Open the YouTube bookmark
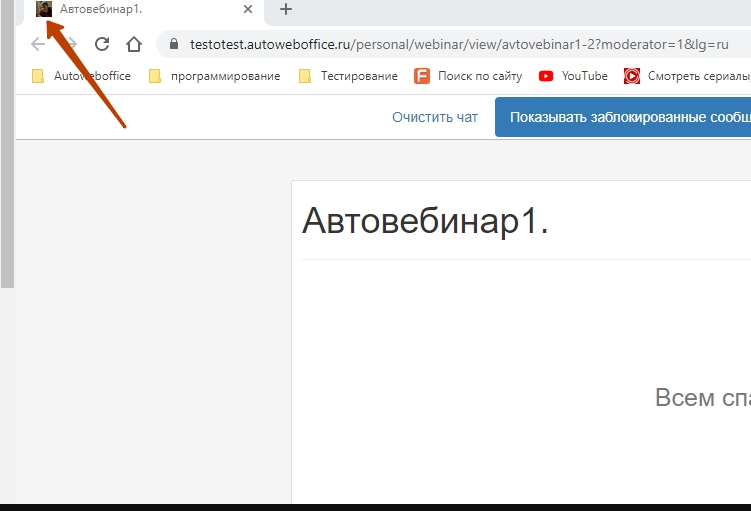 pyautogui.click(x=573, y=76)
